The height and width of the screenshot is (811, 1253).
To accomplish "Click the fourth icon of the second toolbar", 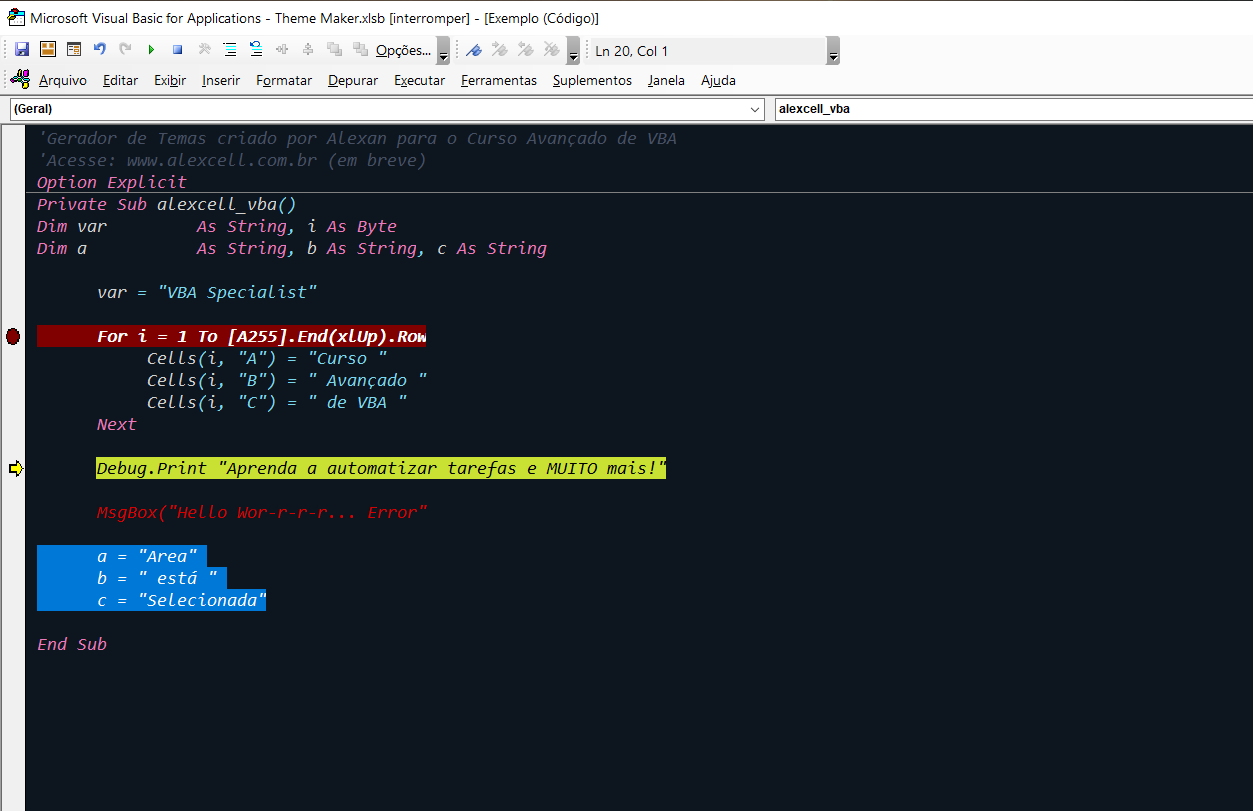I will 552,49.
